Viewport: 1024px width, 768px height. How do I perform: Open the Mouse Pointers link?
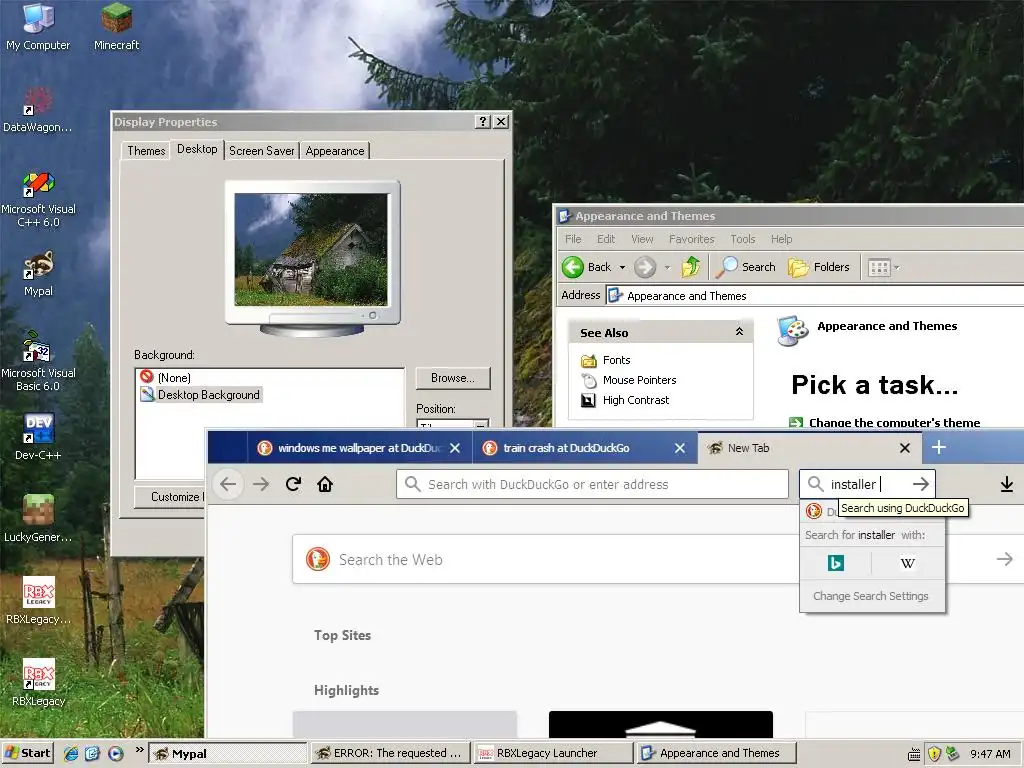click(639, 380)
